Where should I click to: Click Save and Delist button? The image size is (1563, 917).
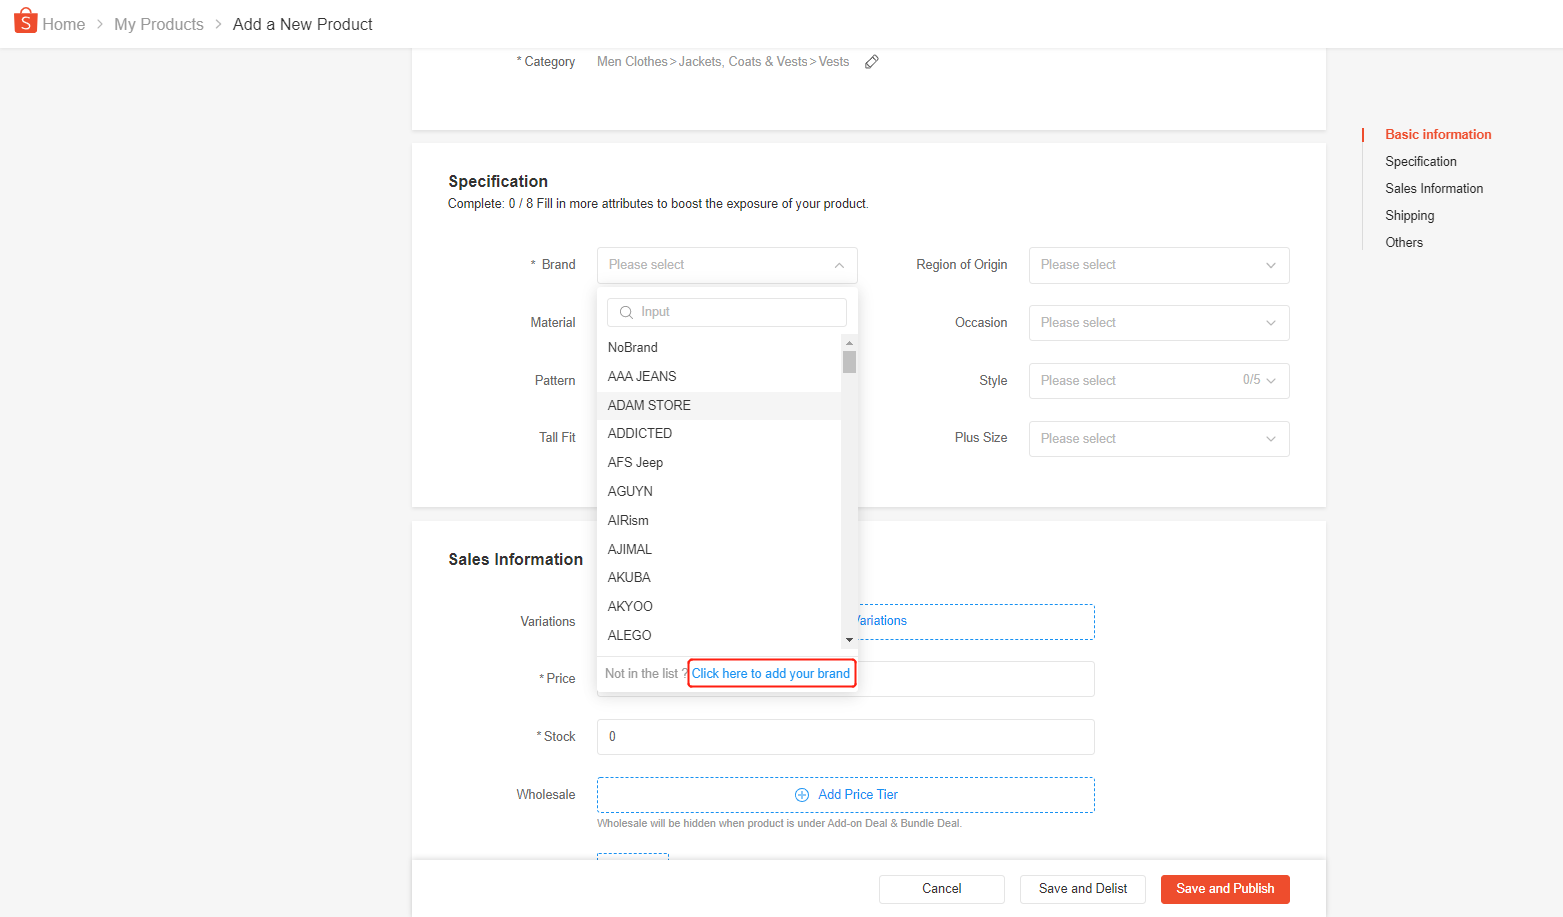click(1083, 889)
